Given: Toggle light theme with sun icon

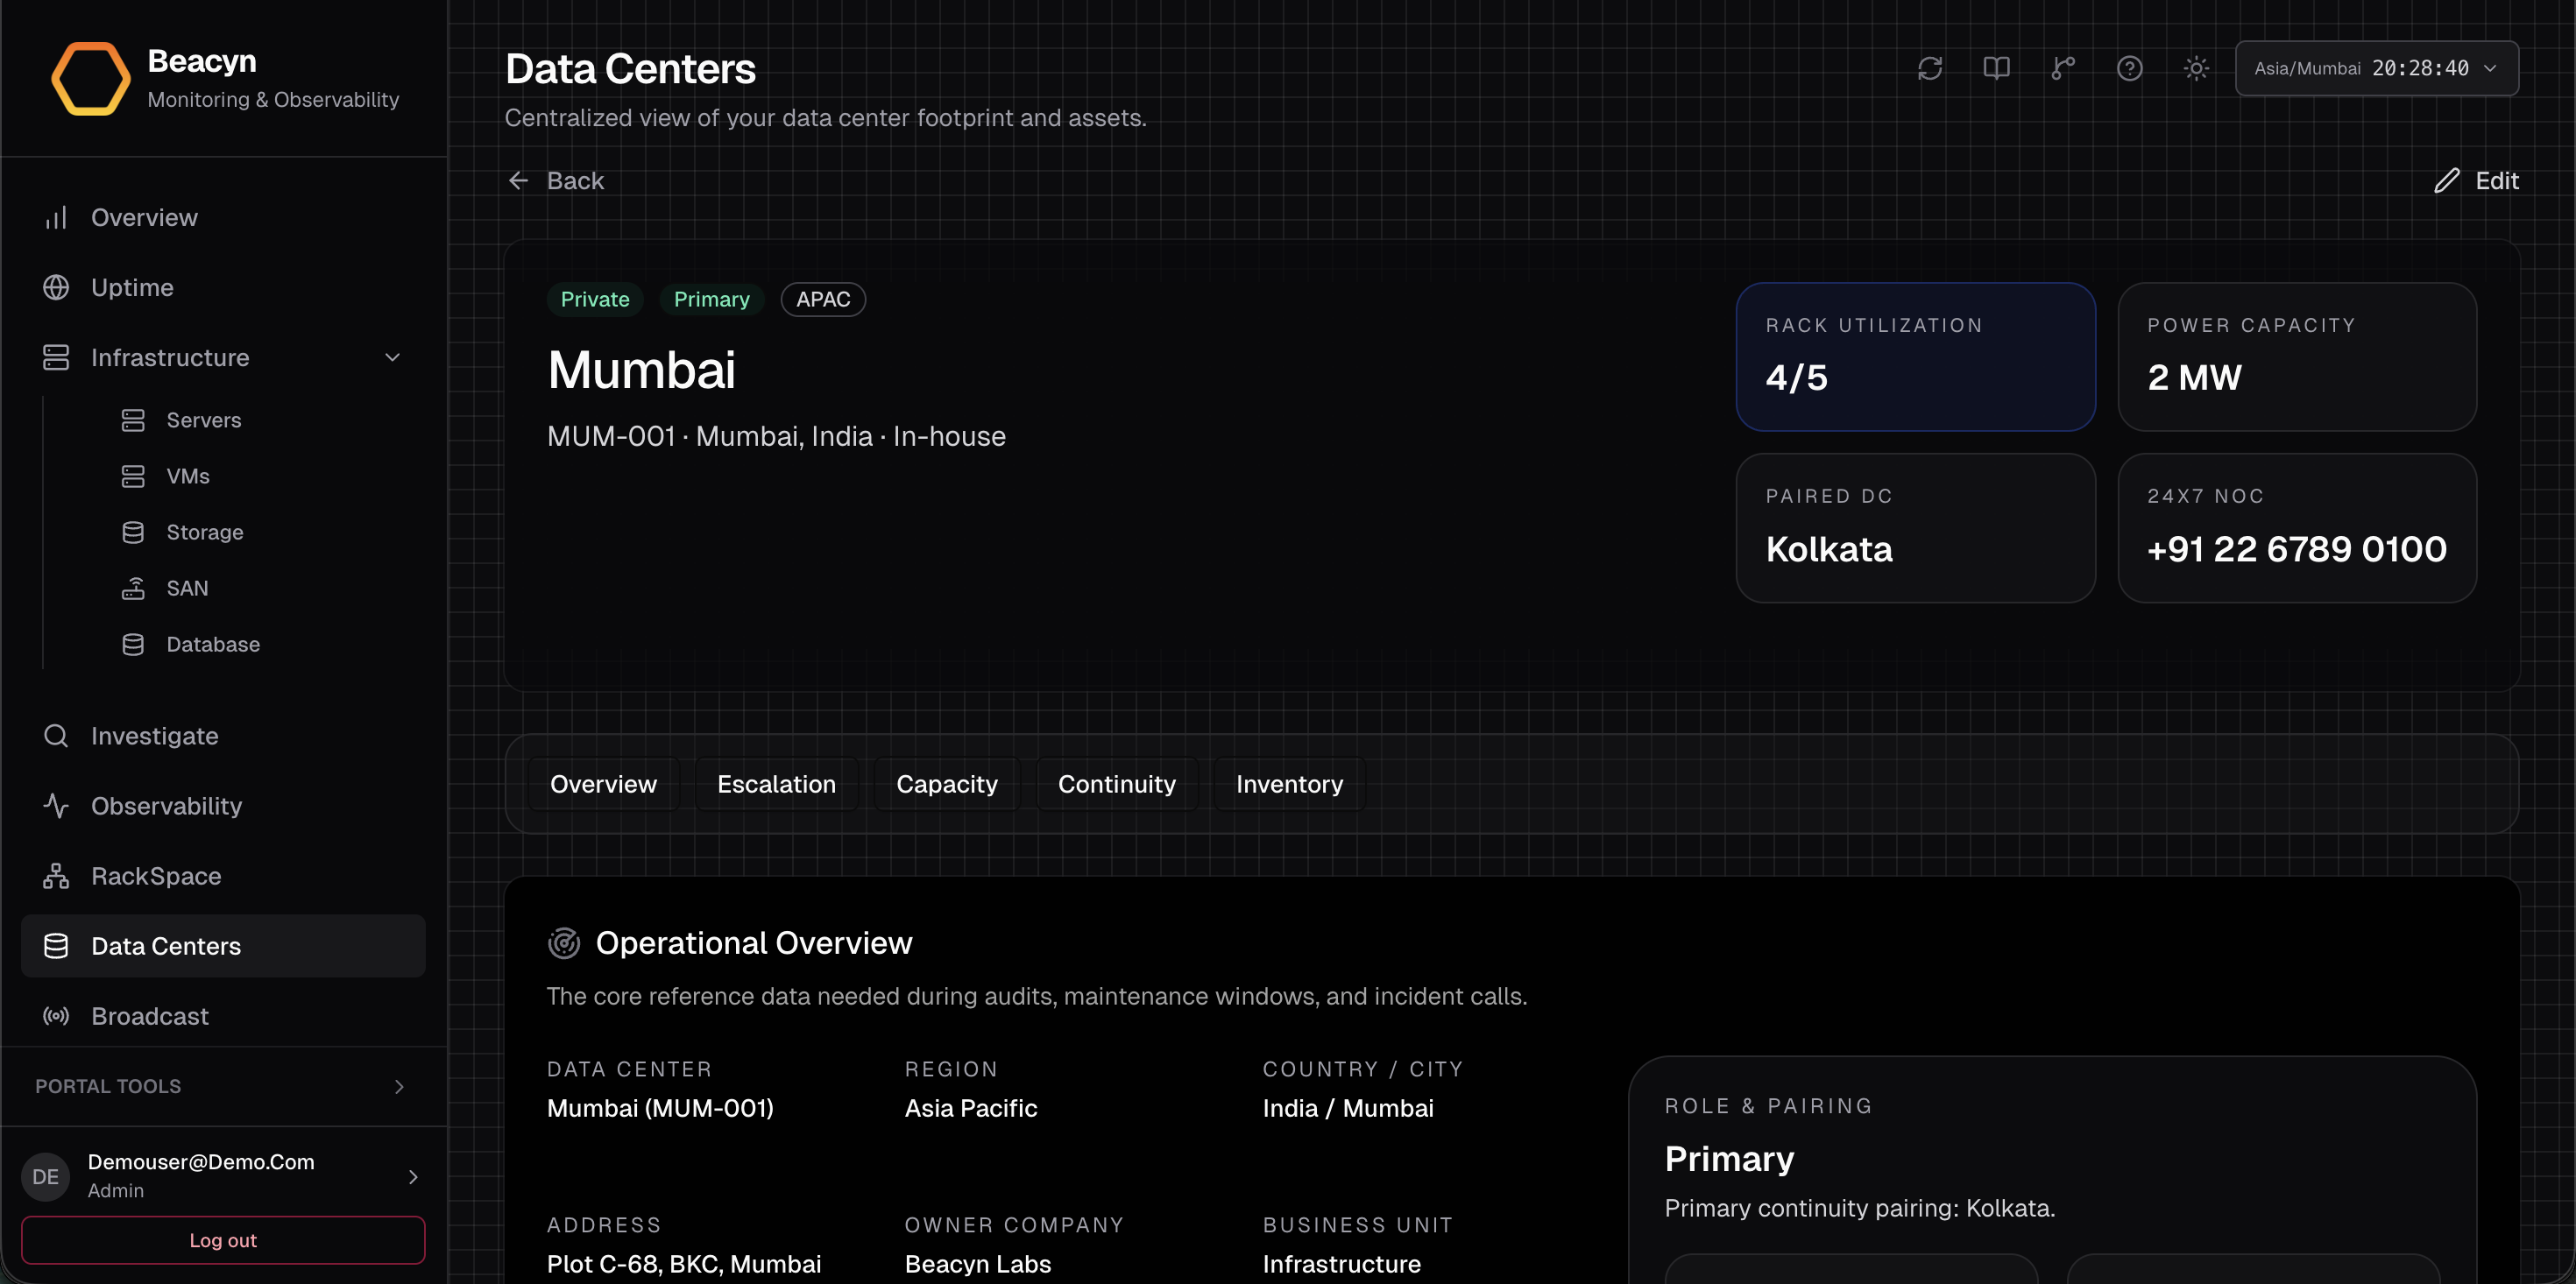Looking at the screenshot, I should click(x=2196, y=68).
